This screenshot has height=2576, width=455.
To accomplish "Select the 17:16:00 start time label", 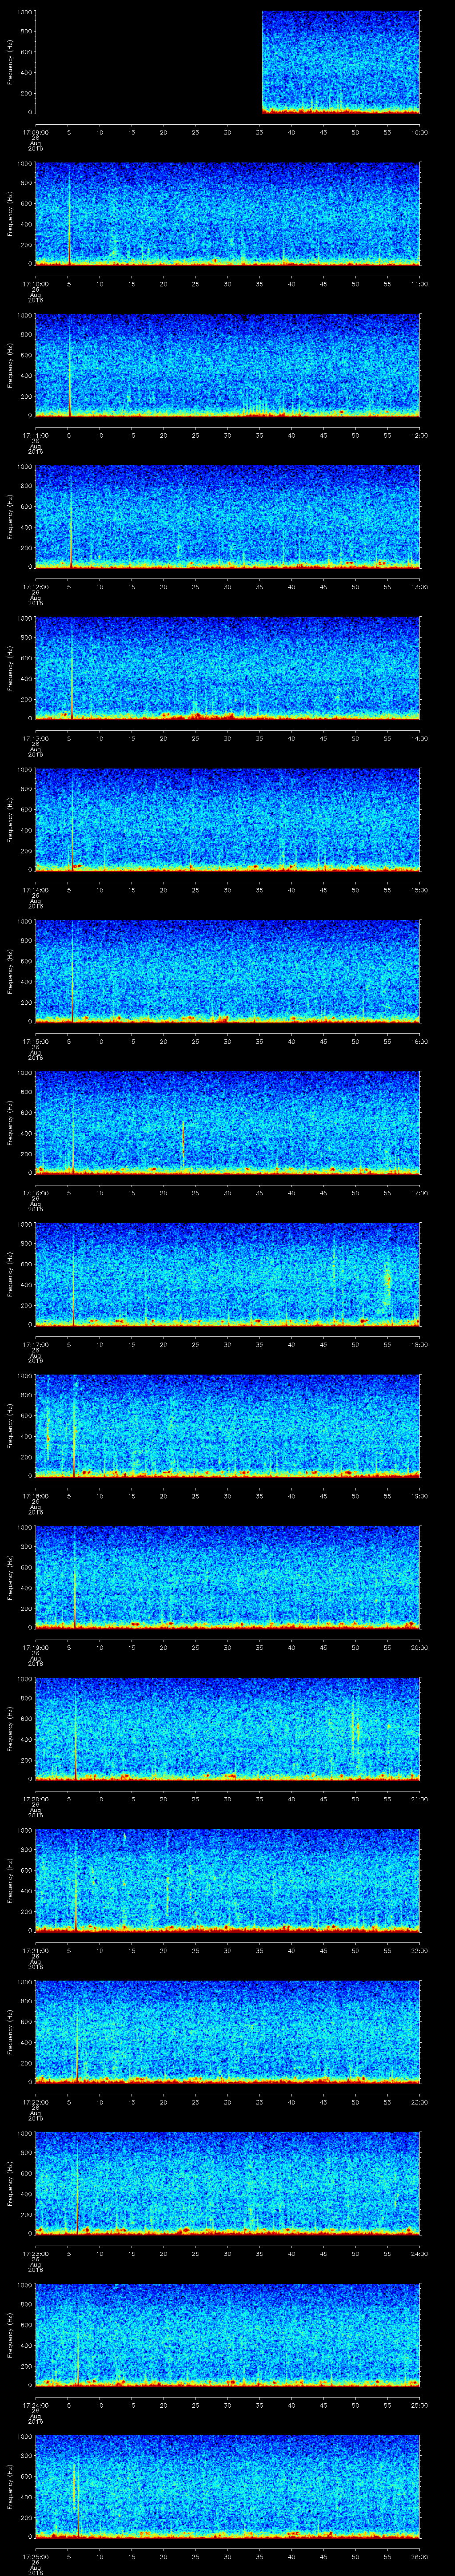I will [x=35, y=1192].
